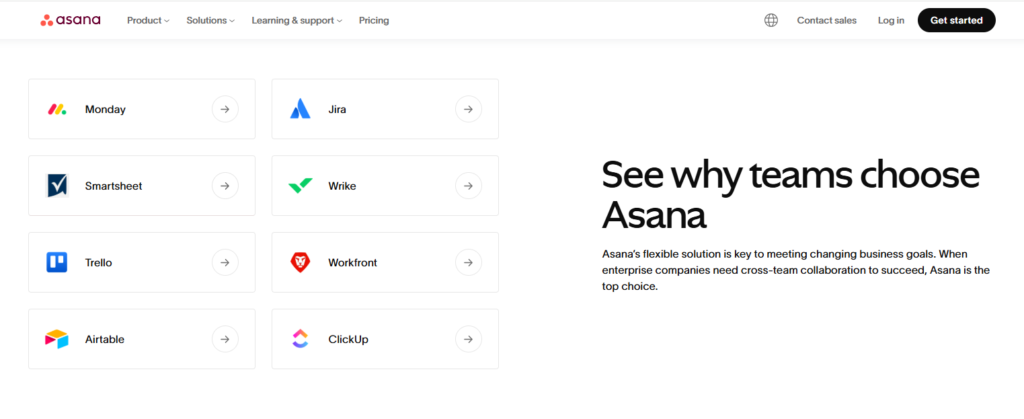Expand the Learning & support menu
The image size is (1024, 419).
pyautogui.click(x=296, y=20)
